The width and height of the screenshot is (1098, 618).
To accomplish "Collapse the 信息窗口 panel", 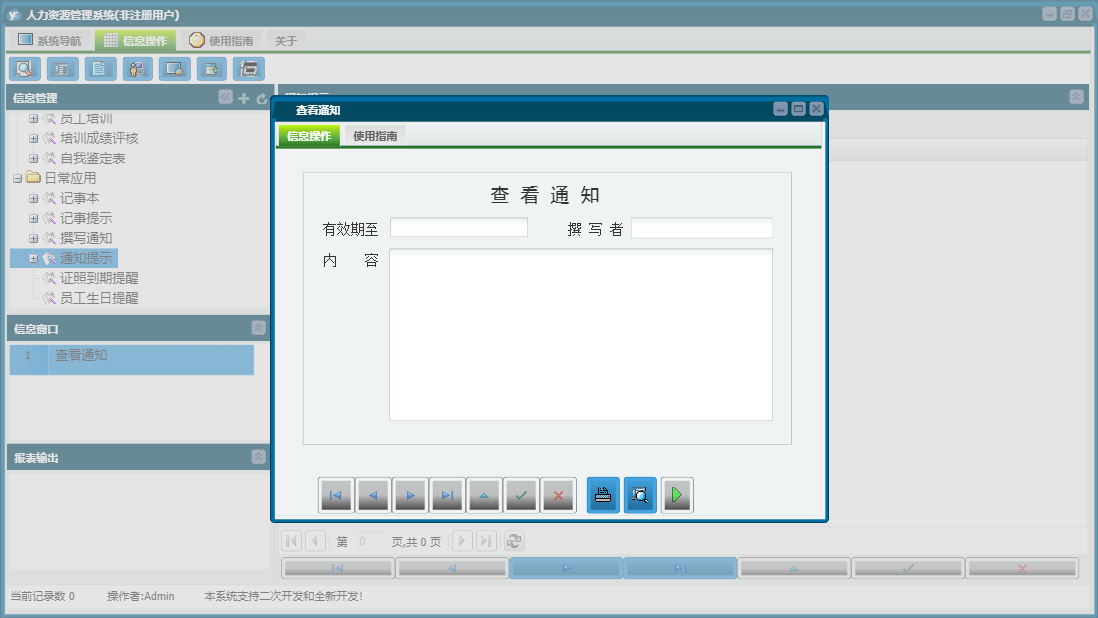I will 258,328.
